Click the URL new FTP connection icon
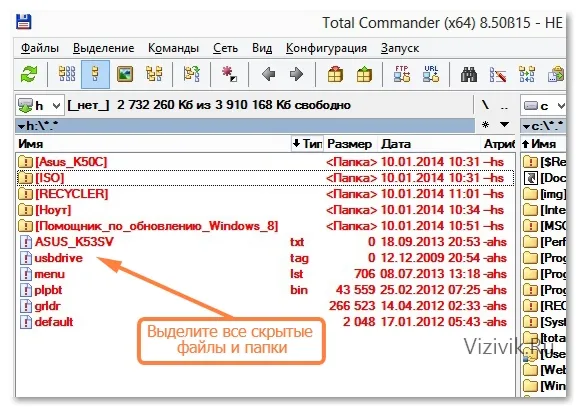The width and height of the screenshot is (576, 407). (x=431, y=74)
